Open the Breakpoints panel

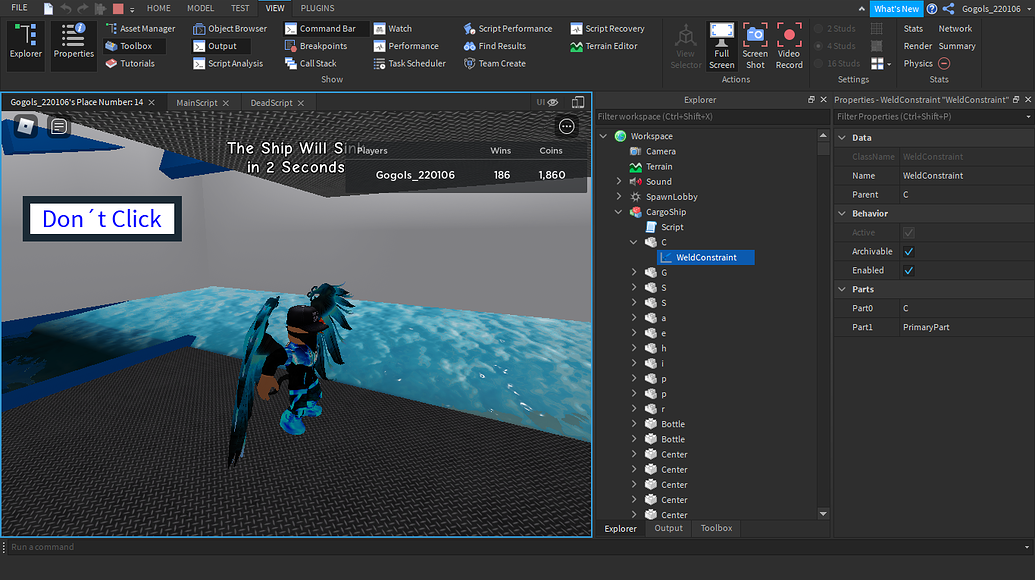pos(324,45)
